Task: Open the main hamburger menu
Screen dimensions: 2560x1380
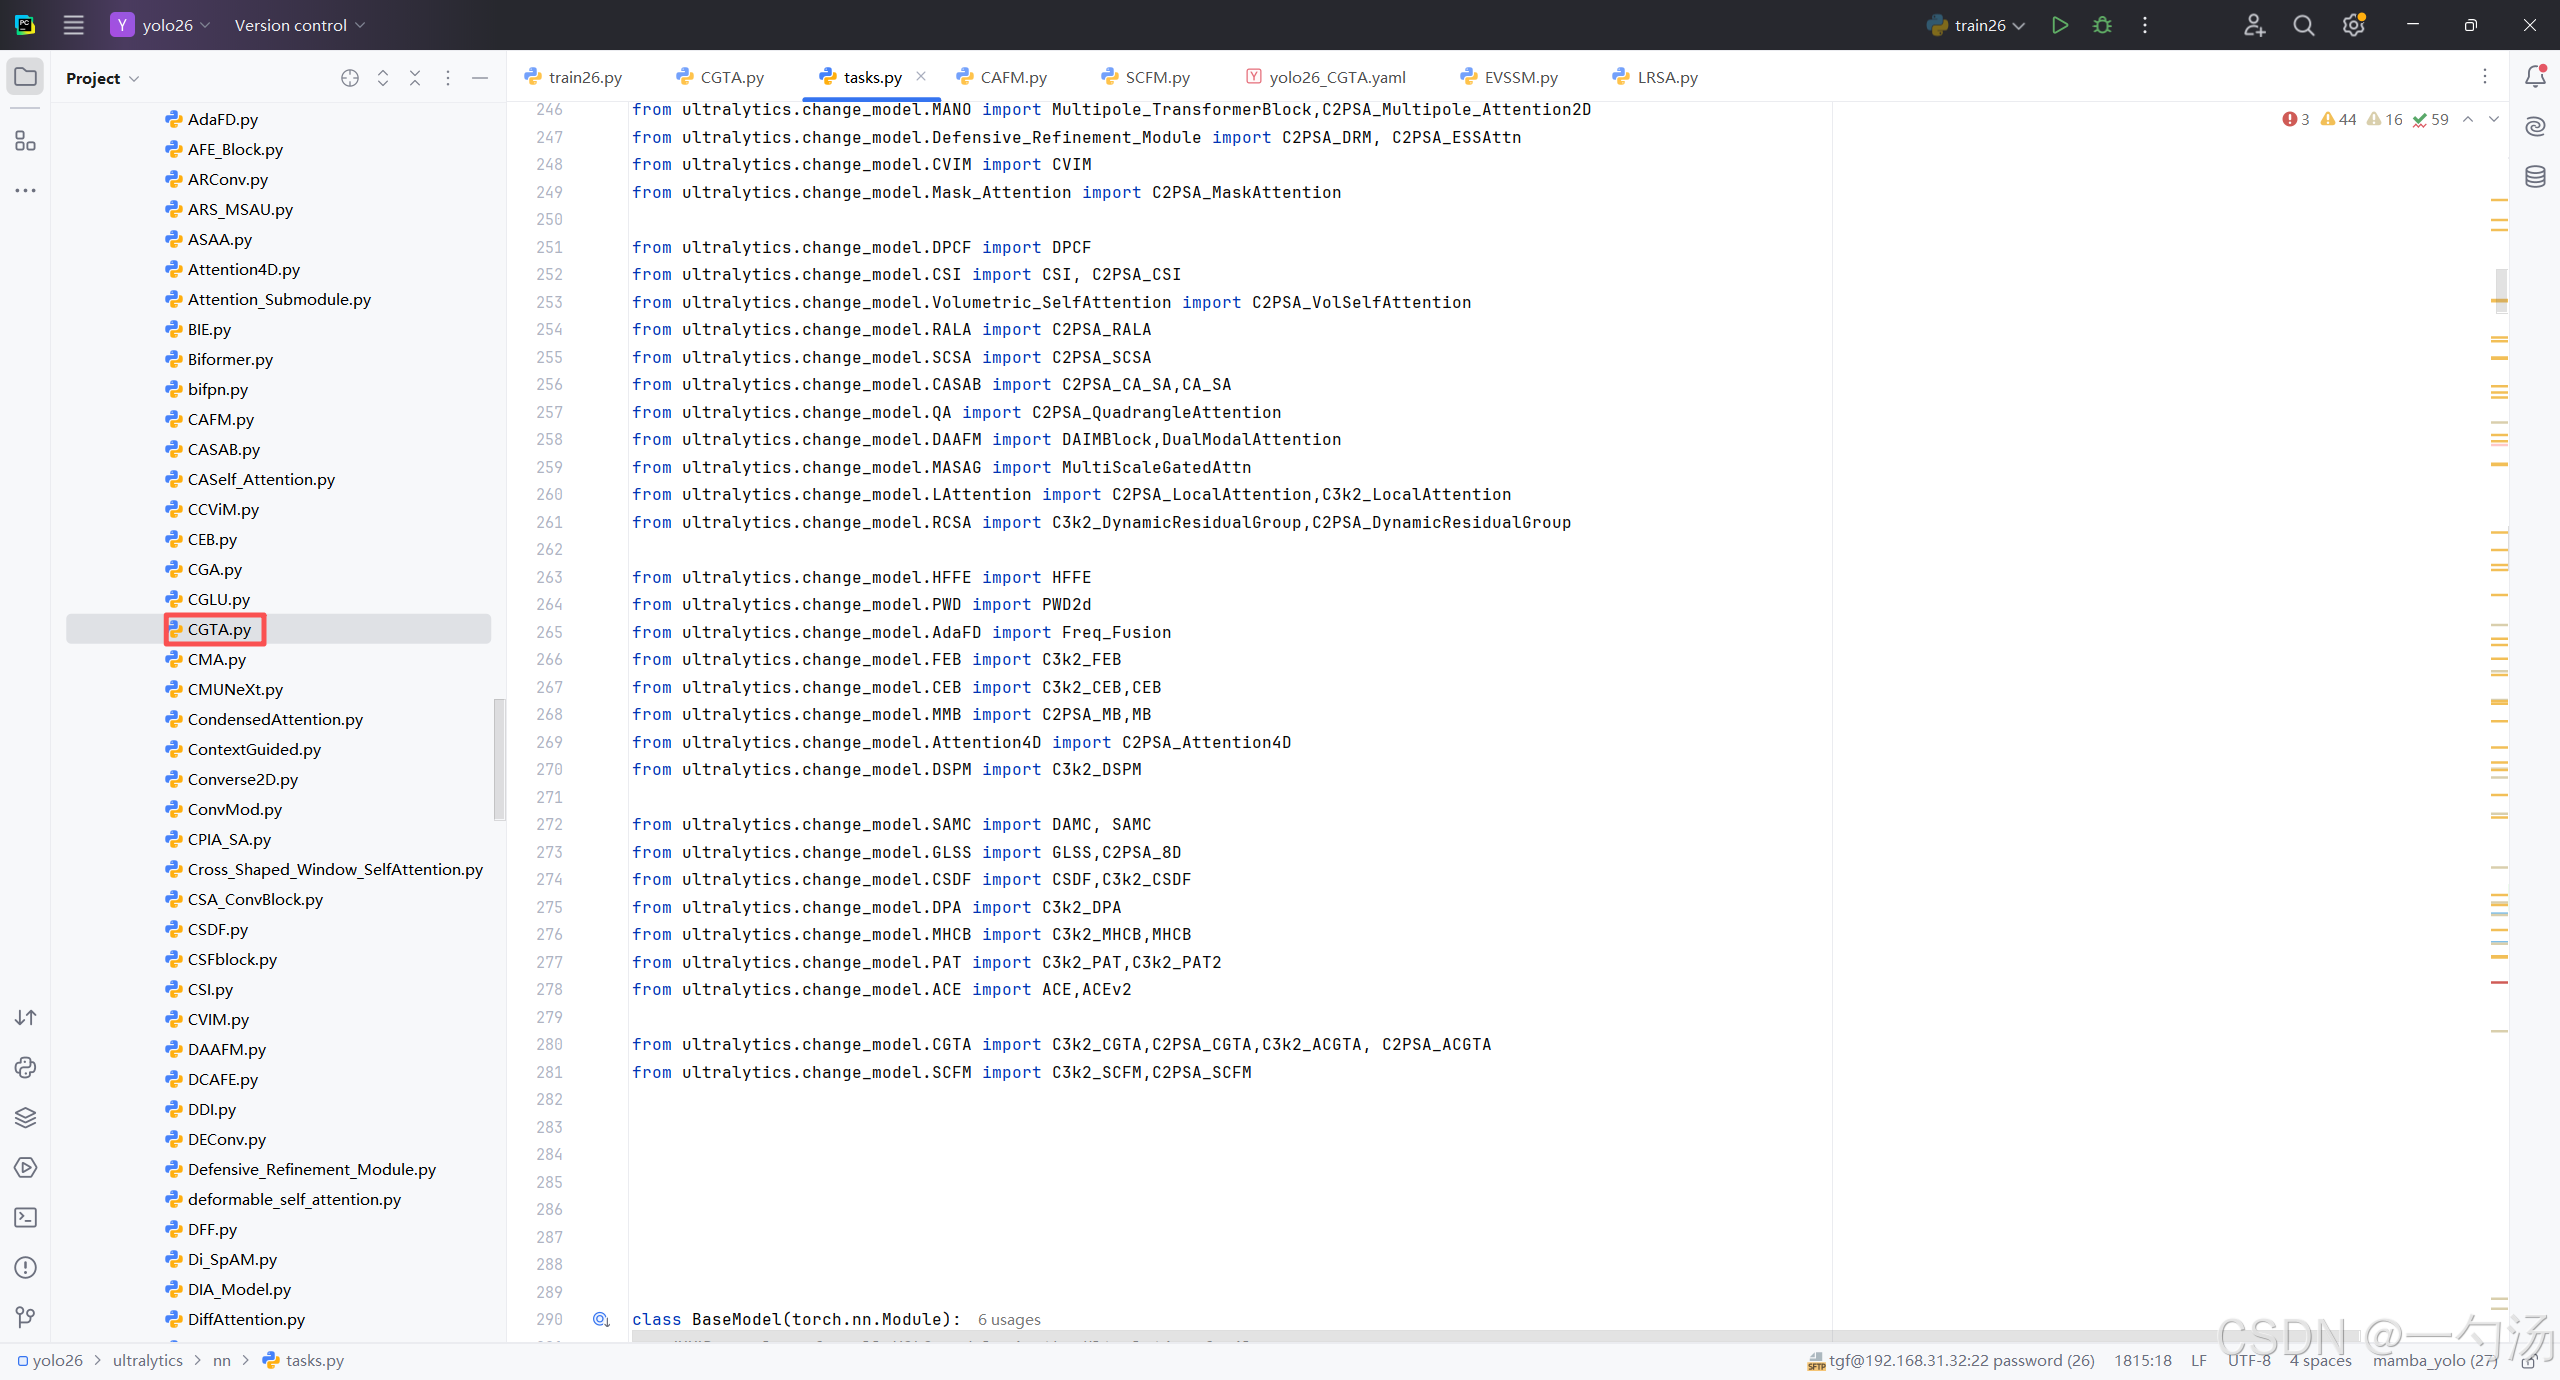Action: (73, 25)
